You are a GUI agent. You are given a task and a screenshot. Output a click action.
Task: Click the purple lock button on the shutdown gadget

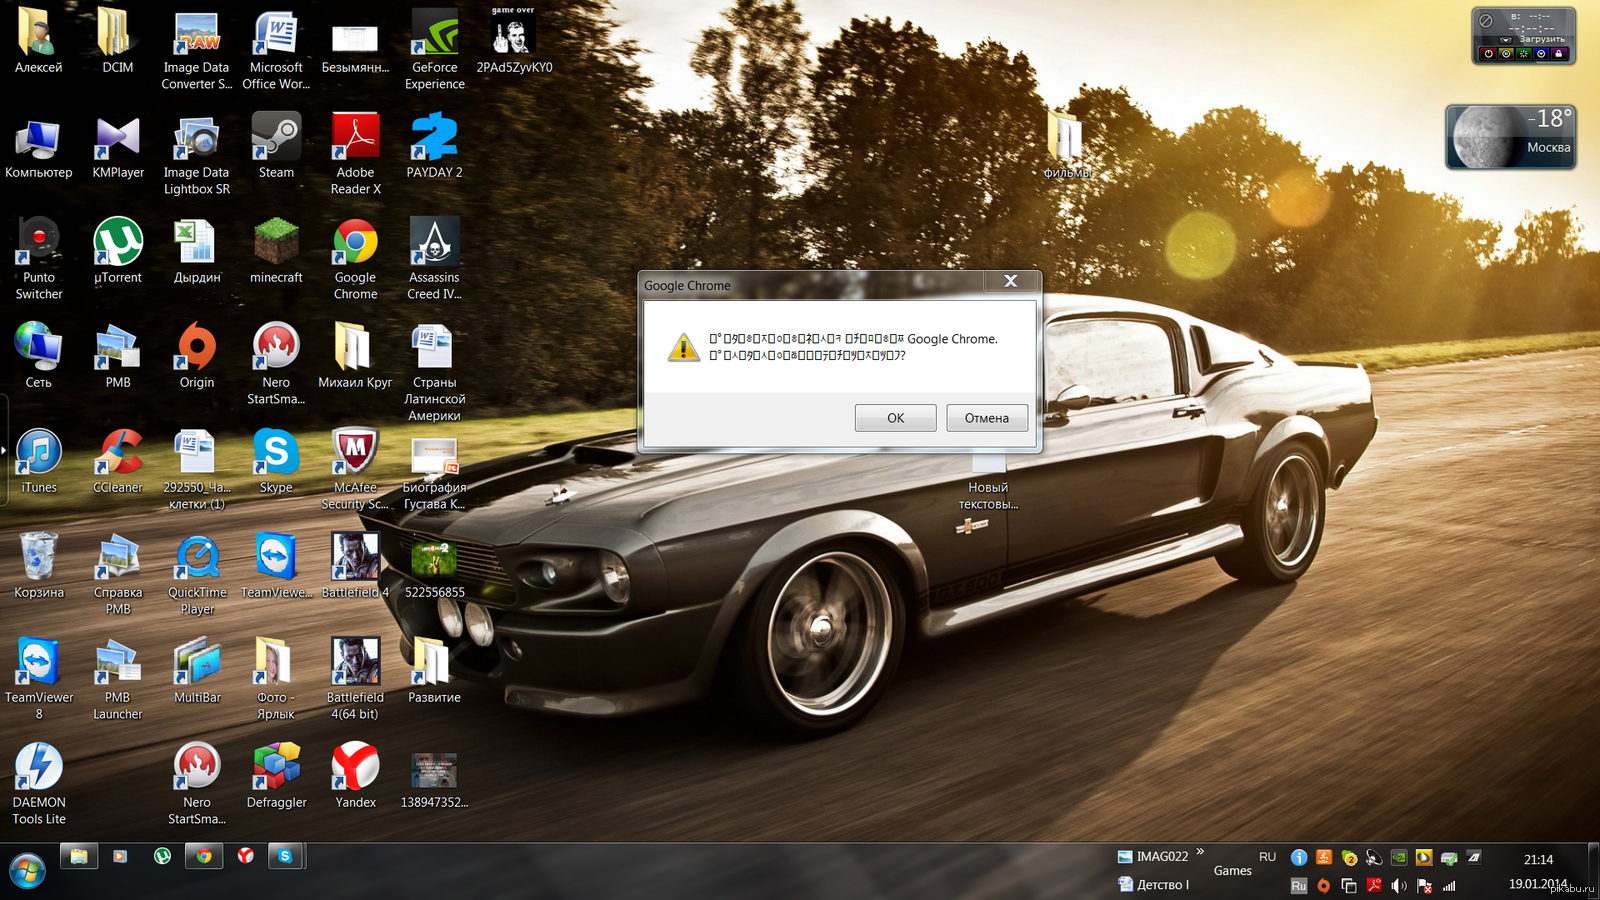pyautogui.click(x=1559, y=53)
